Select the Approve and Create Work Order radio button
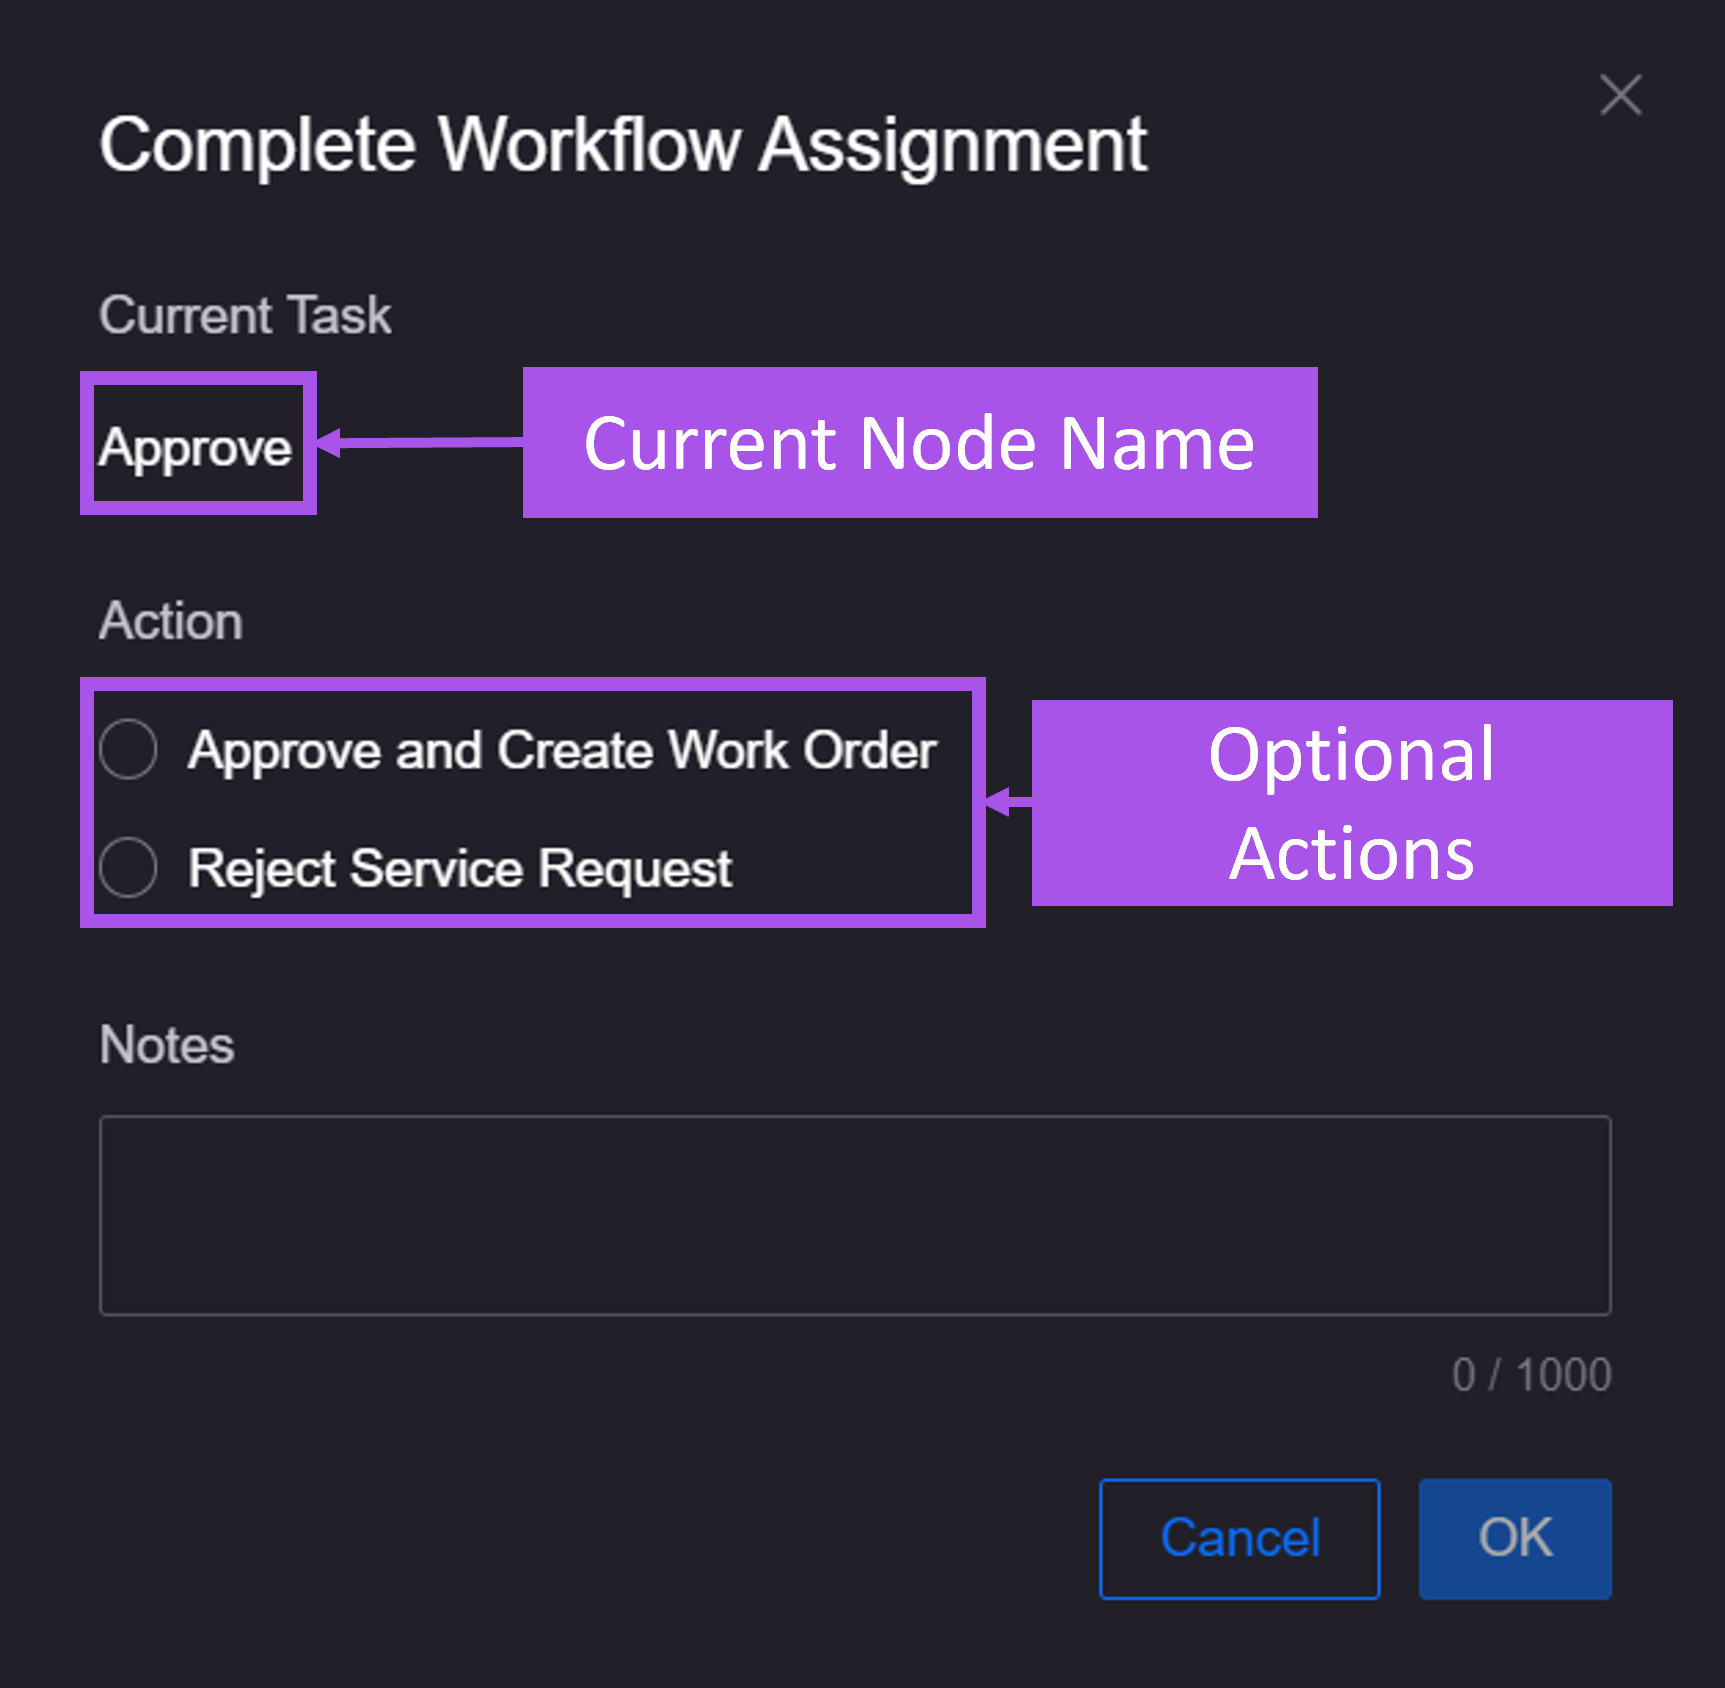 129,749
